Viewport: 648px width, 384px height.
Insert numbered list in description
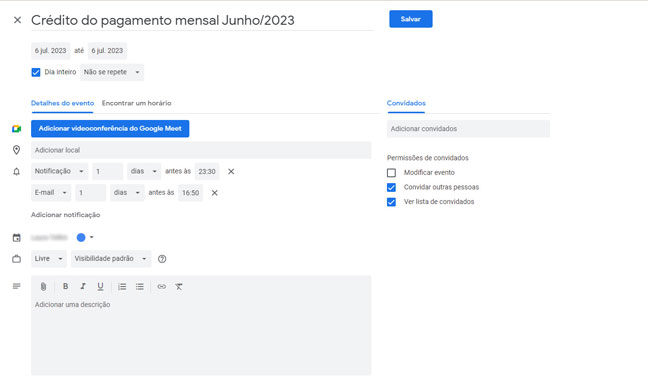(122, 286)
